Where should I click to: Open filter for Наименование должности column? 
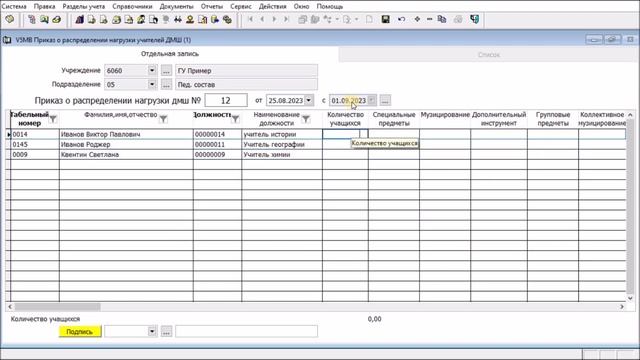pos(306,119)
